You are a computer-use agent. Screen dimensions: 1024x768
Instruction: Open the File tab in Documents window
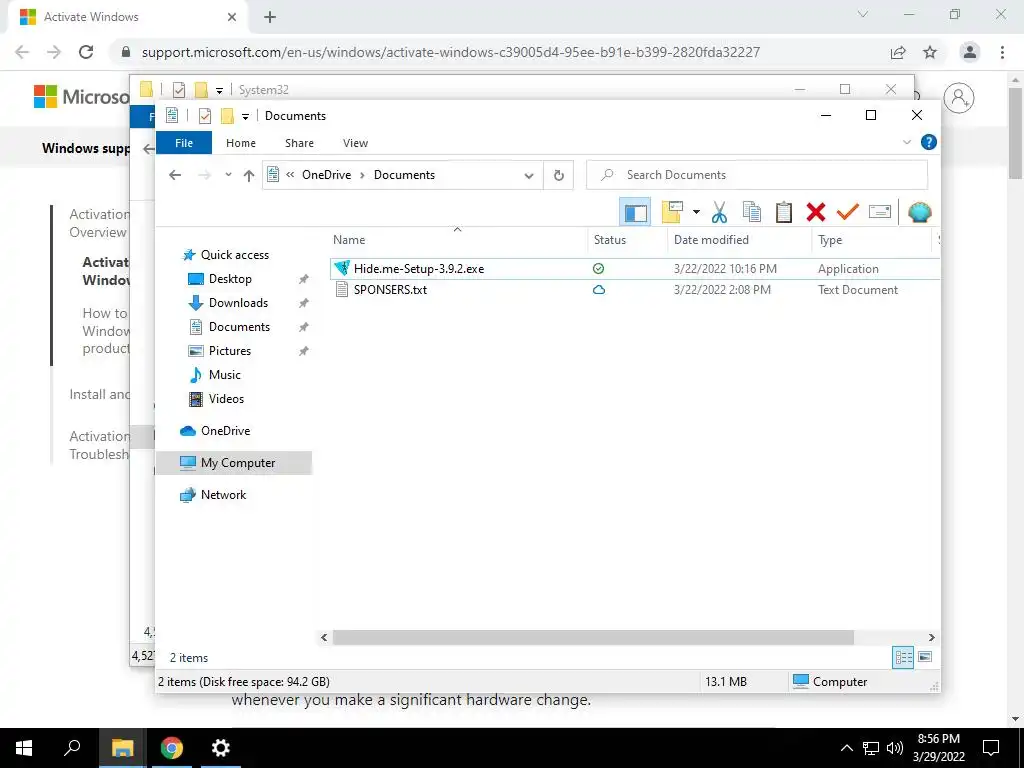point(184,143)
